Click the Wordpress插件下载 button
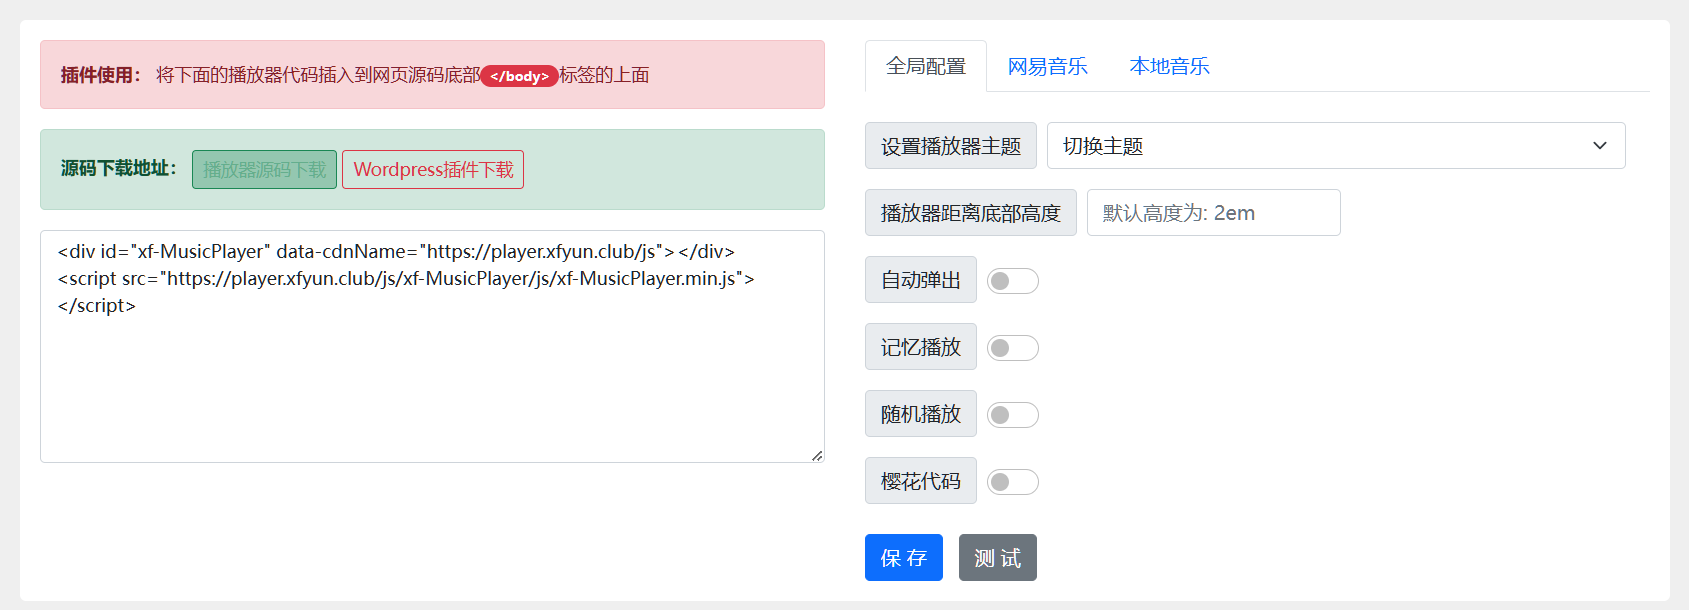Screen dimensions: 1689x610 coord(433,169)
